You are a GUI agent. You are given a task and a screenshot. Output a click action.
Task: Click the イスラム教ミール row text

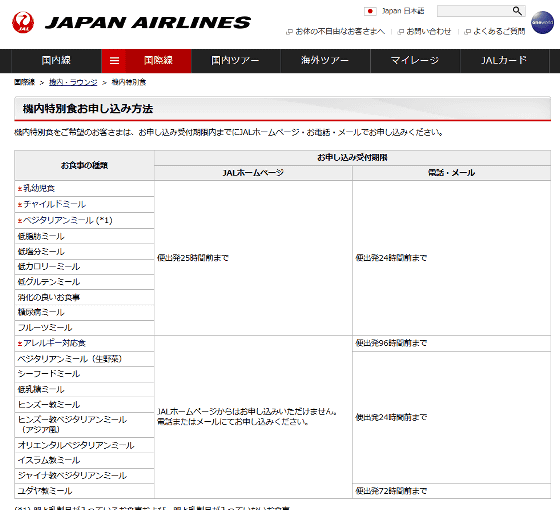49,461
